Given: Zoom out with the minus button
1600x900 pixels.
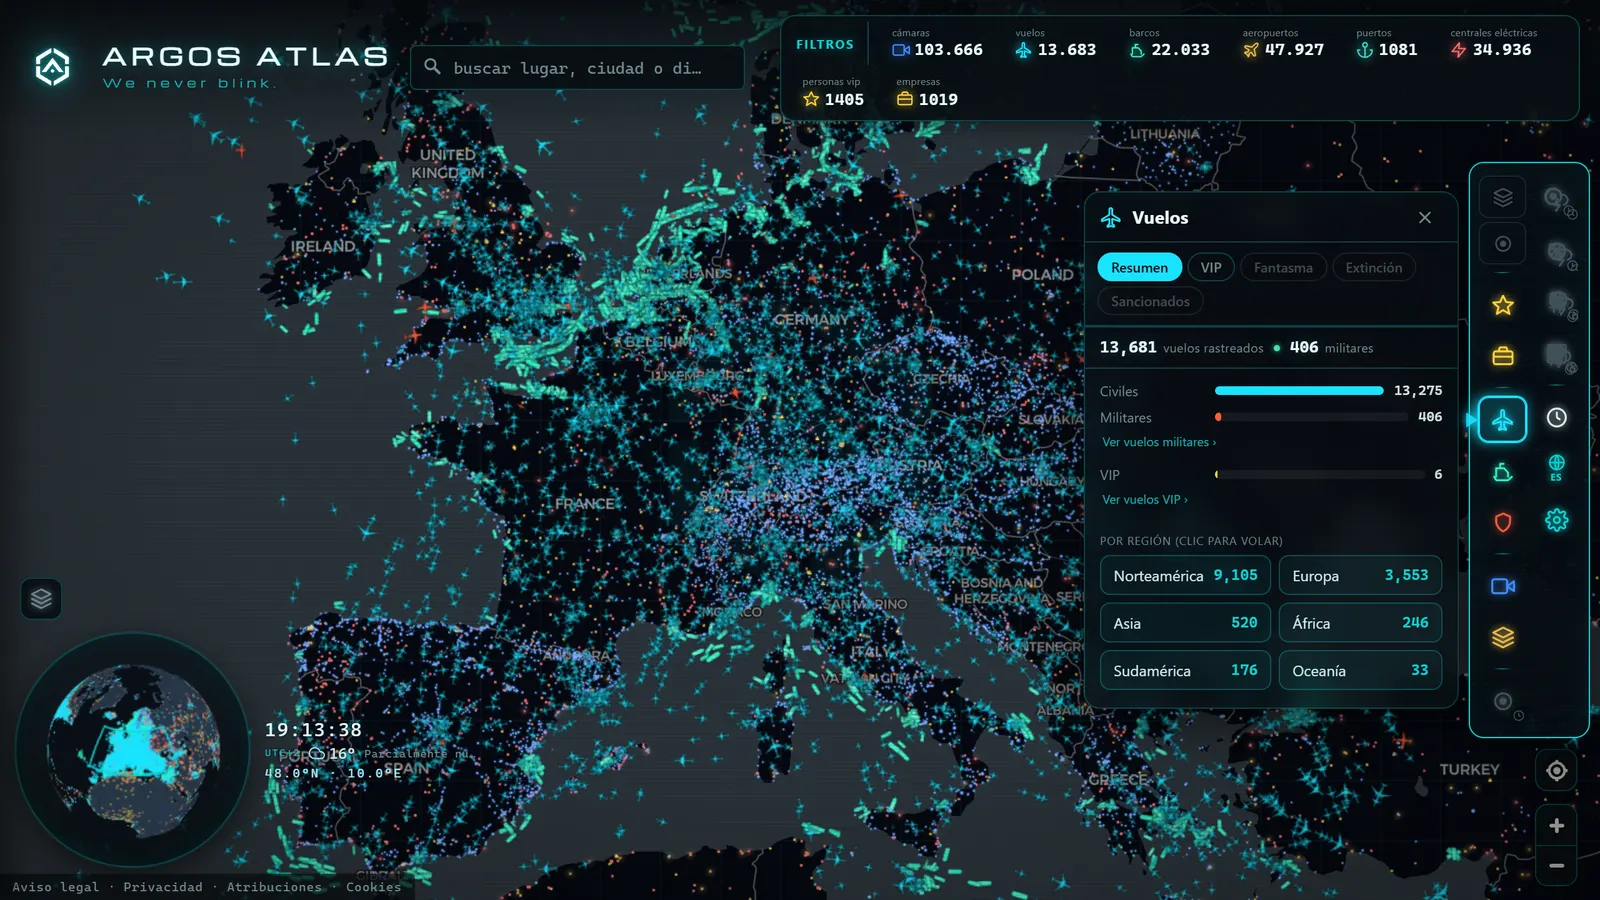Looking at the screenshot, I should (x=1557, y=866).
